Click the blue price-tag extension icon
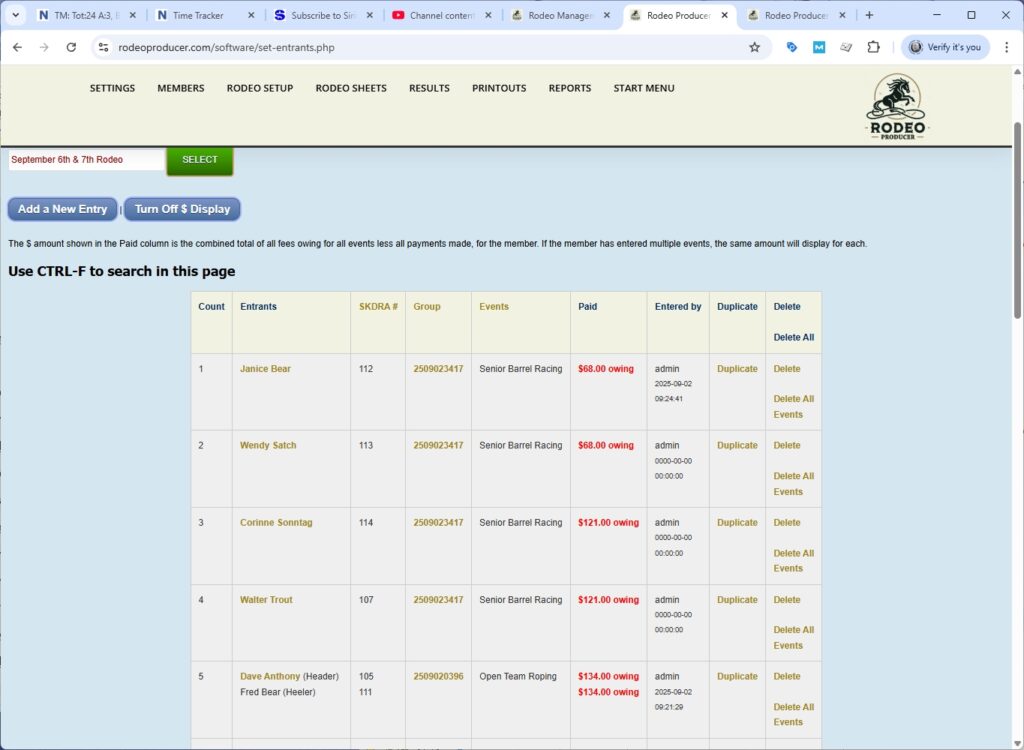1024x750 pixels. pyautogui.click(x=792, y=47)
